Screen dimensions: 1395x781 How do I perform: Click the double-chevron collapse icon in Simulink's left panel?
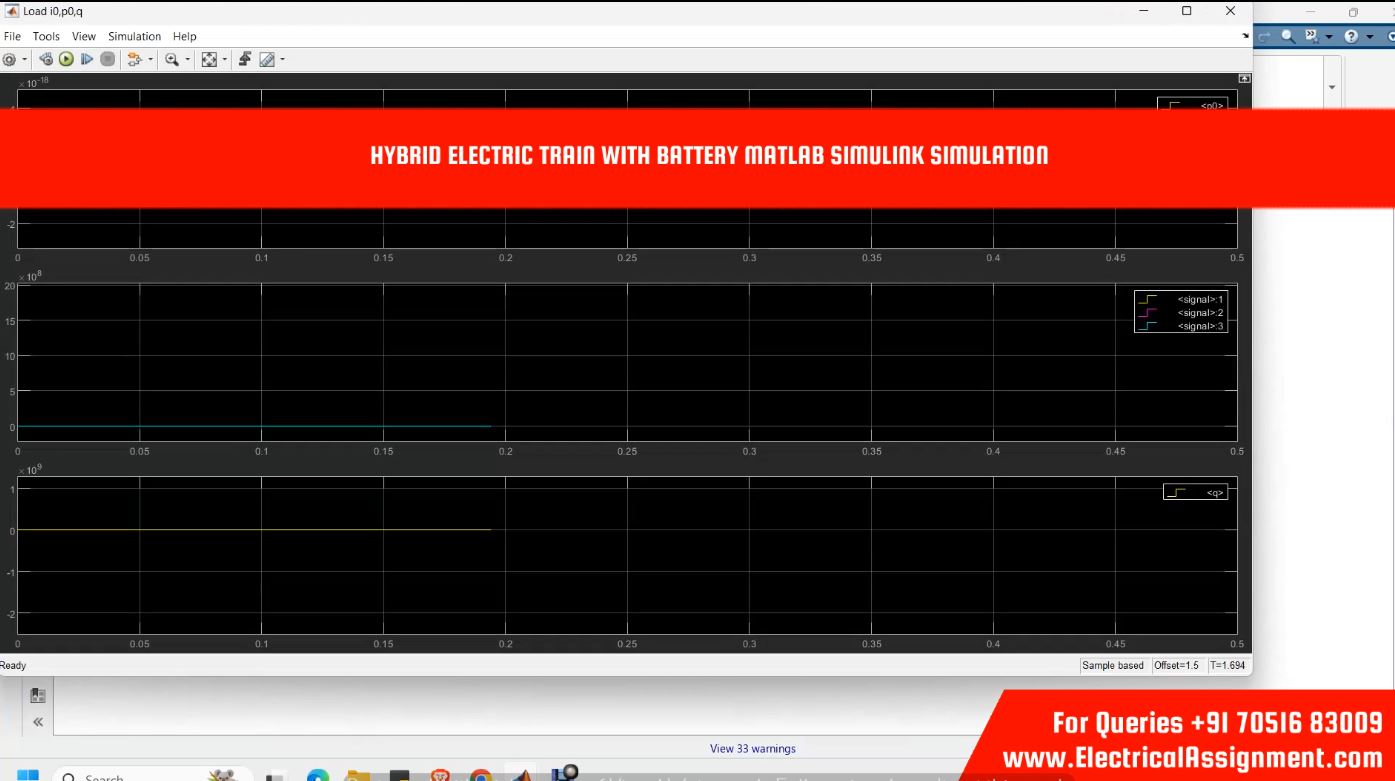(x=38, y=722)
